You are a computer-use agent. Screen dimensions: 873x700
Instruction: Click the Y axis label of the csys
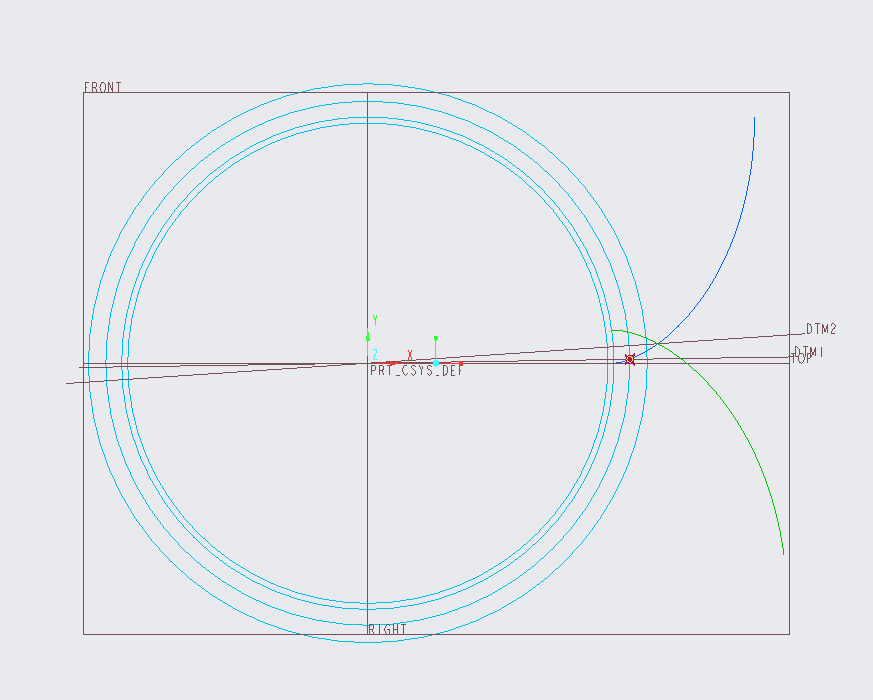pyautogui.click(x=375, y=320)
